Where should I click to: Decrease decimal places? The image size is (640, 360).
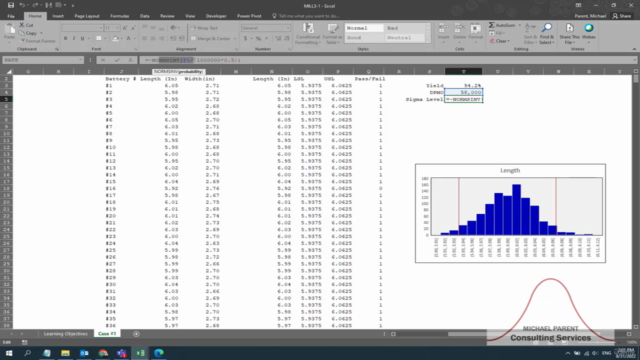287,38
